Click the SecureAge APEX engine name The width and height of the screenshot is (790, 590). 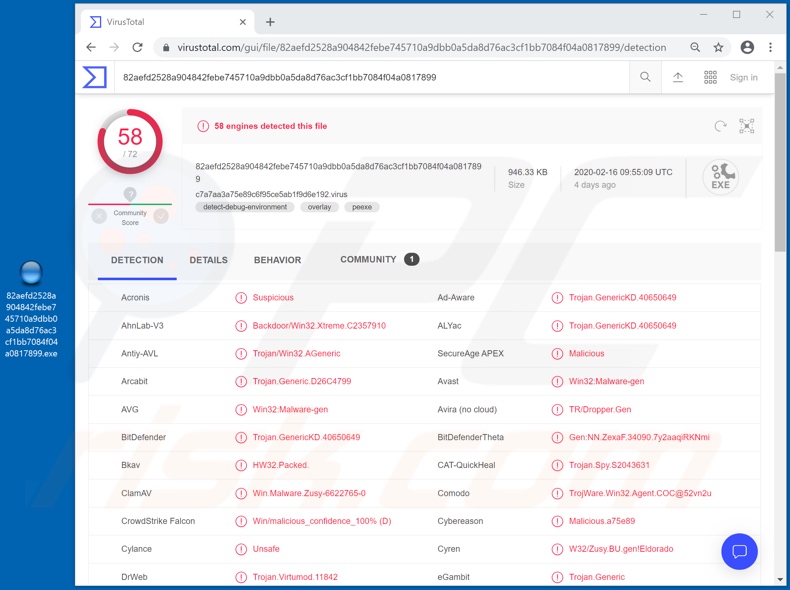[471, 353]
